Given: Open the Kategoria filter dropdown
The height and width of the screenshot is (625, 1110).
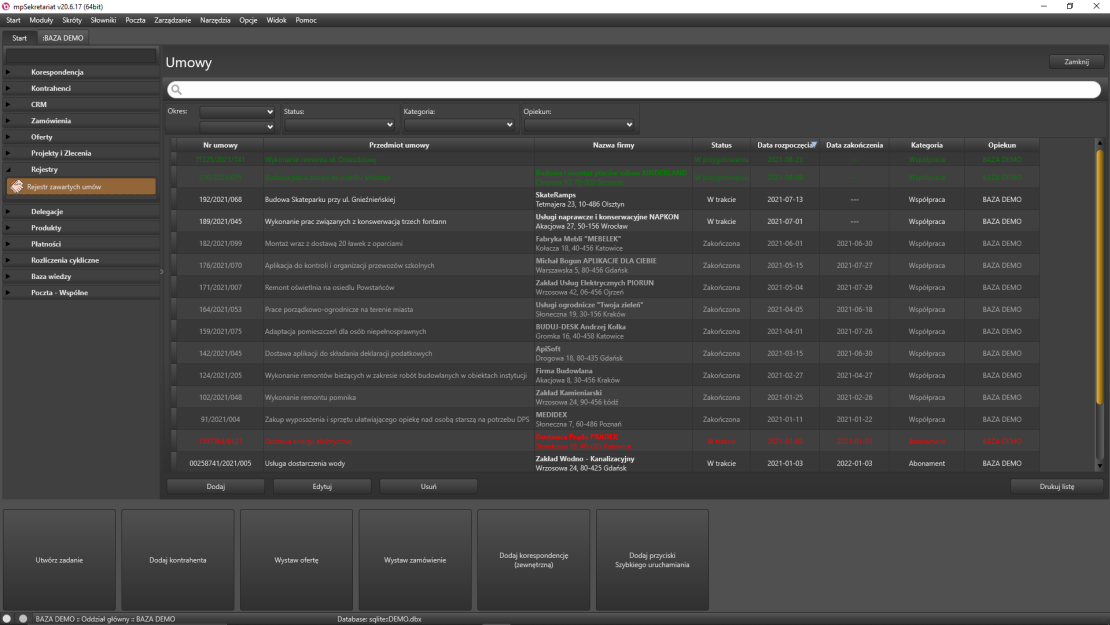Looking at the screenshot, I should pos(459,125).
